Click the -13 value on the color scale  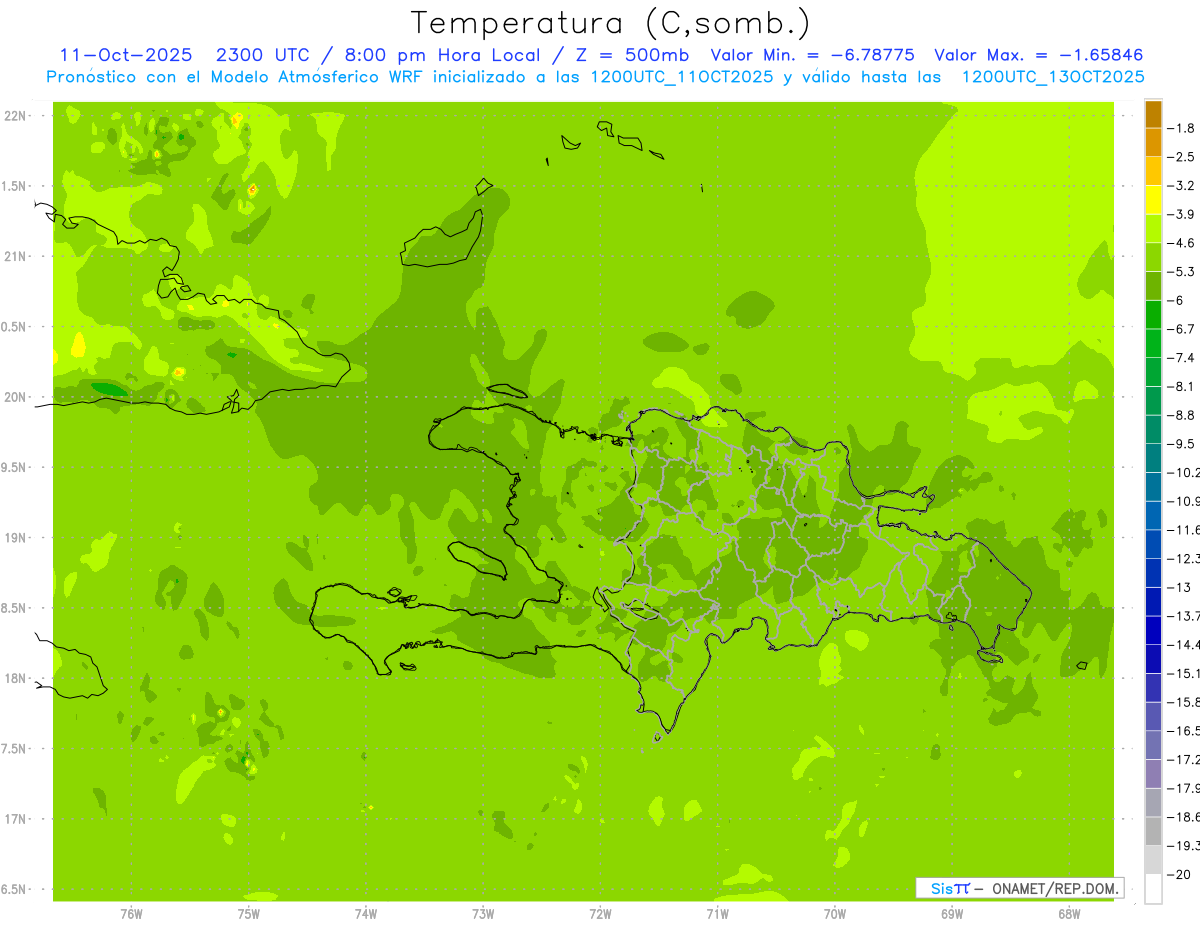pyautogui.click(x=1183, y=587)
